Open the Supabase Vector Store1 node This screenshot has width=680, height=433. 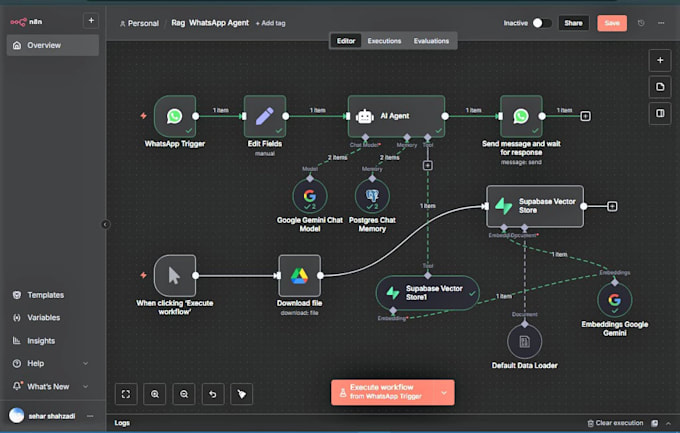click(x=428, y=293)
